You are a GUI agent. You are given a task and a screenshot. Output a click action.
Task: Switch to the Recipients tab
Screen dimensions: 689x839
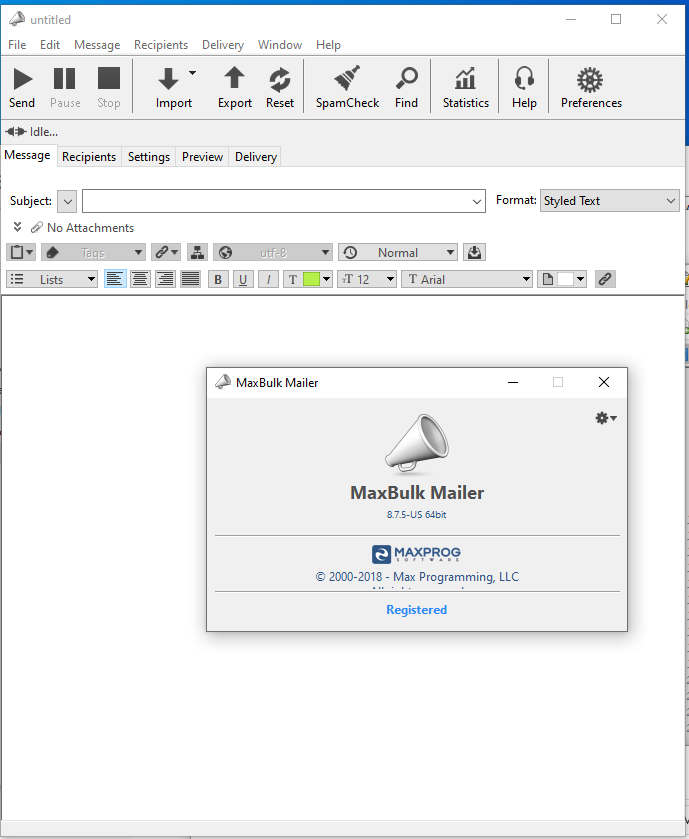coord(89,157)
